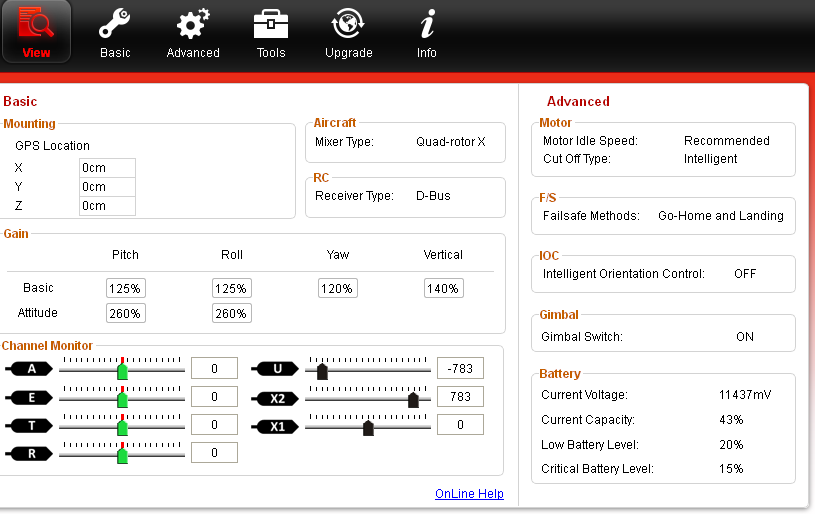Click the Mounting group title
This screenshot has width=815, height=514.
click(29, 124)
